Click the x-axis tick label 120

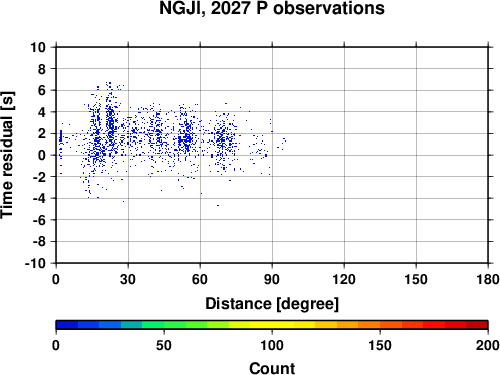point(344,279)
